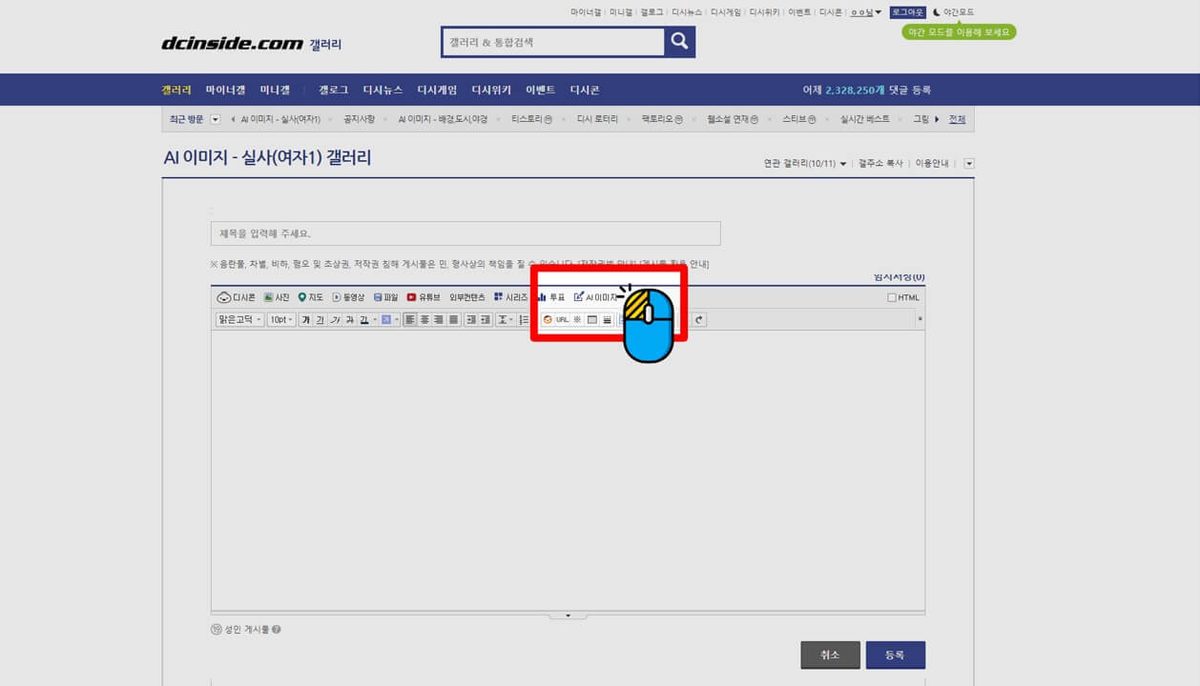Apply italic text formatting
The height and width of the screenshot is (686, 1200).
click(x=334, y=320)
